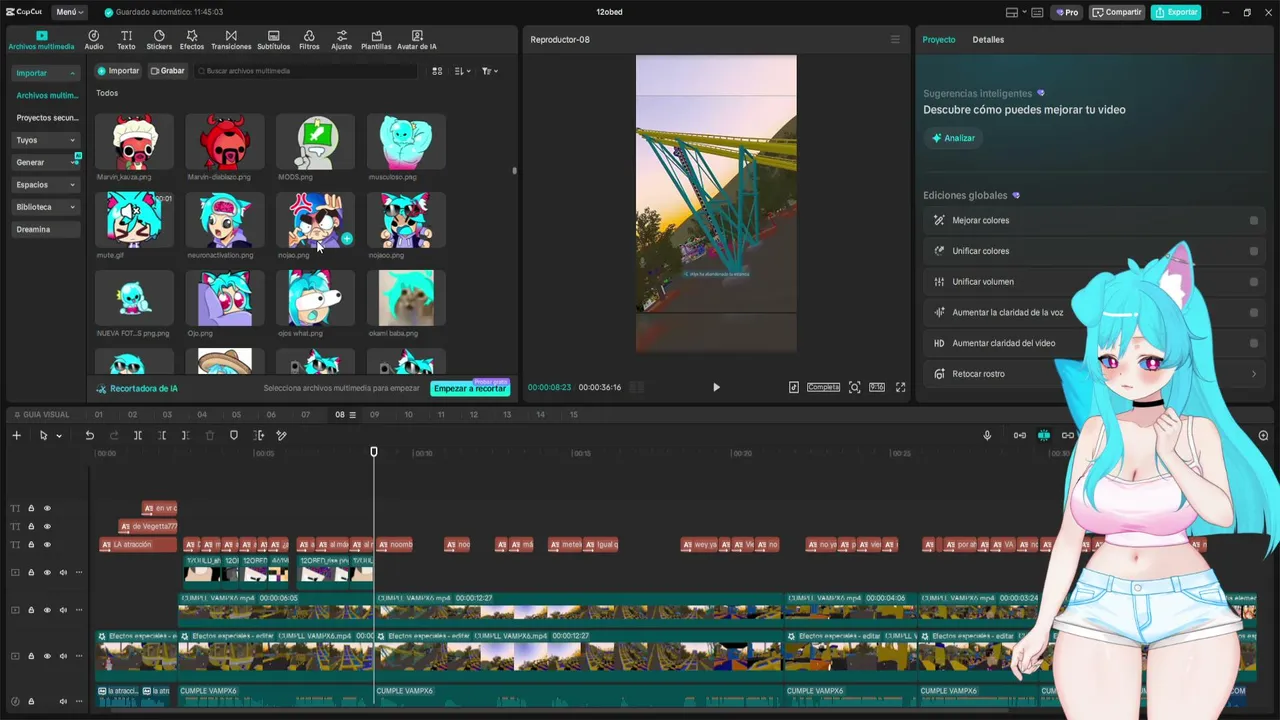The image size is (1280, 720).
Task: Switch to the Detalles tab
Action: click(988, 40)
